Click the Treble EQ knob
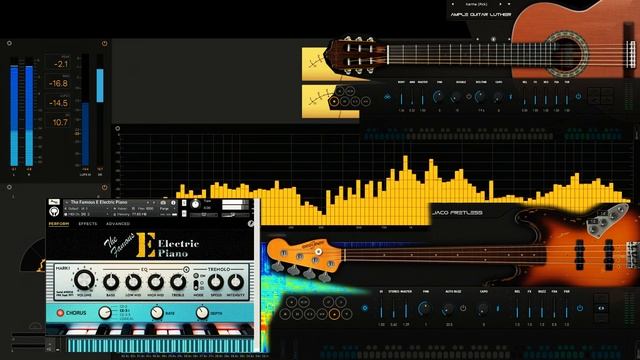Screen dimensions: 640x360 [178, 282]
